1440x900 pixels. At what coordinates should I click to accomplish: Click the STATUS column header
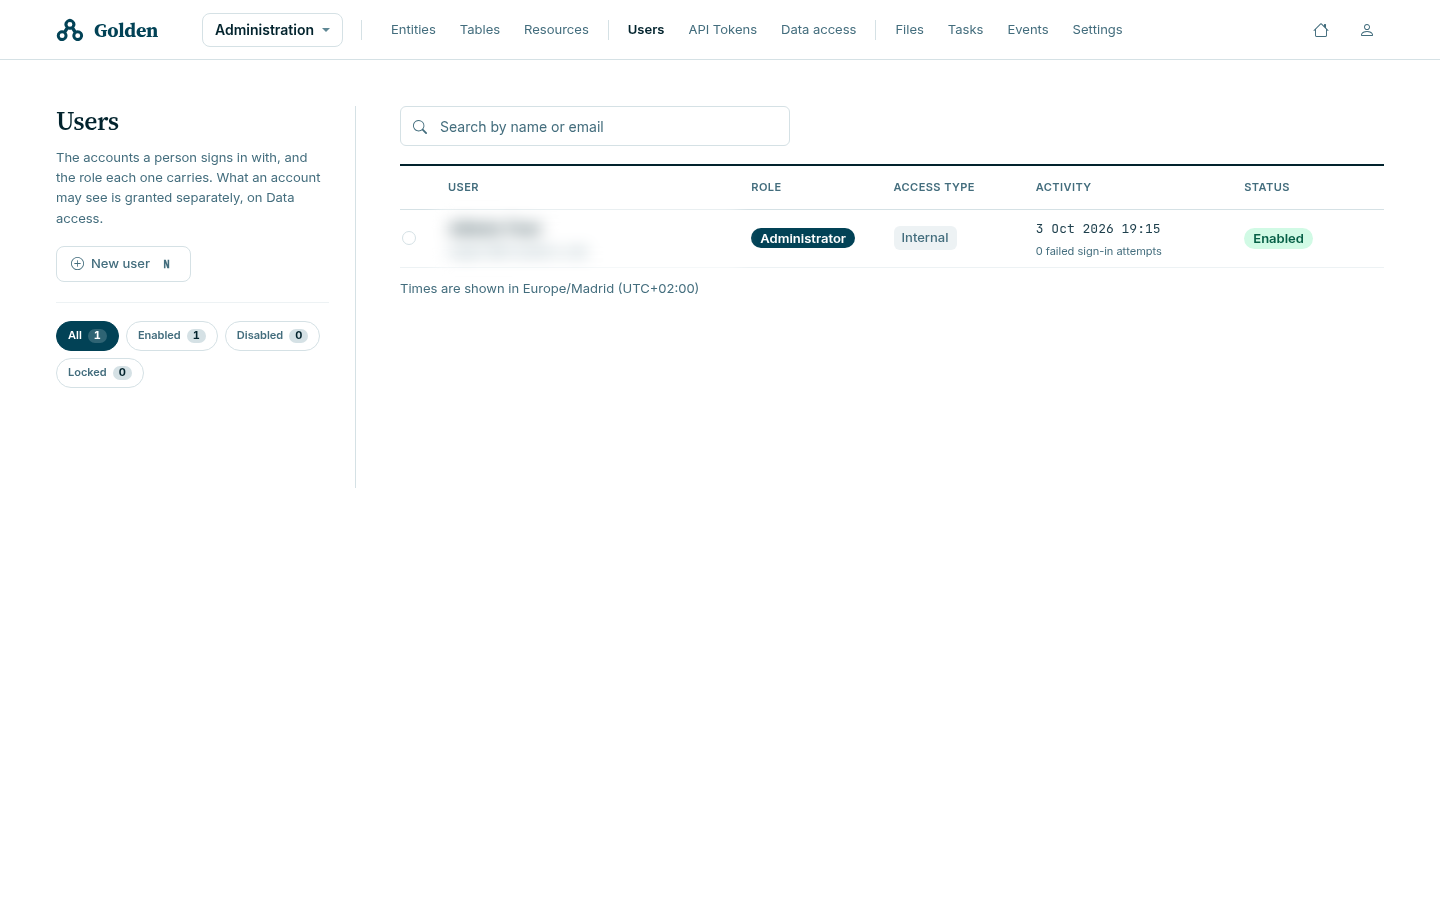(1267, 187)
